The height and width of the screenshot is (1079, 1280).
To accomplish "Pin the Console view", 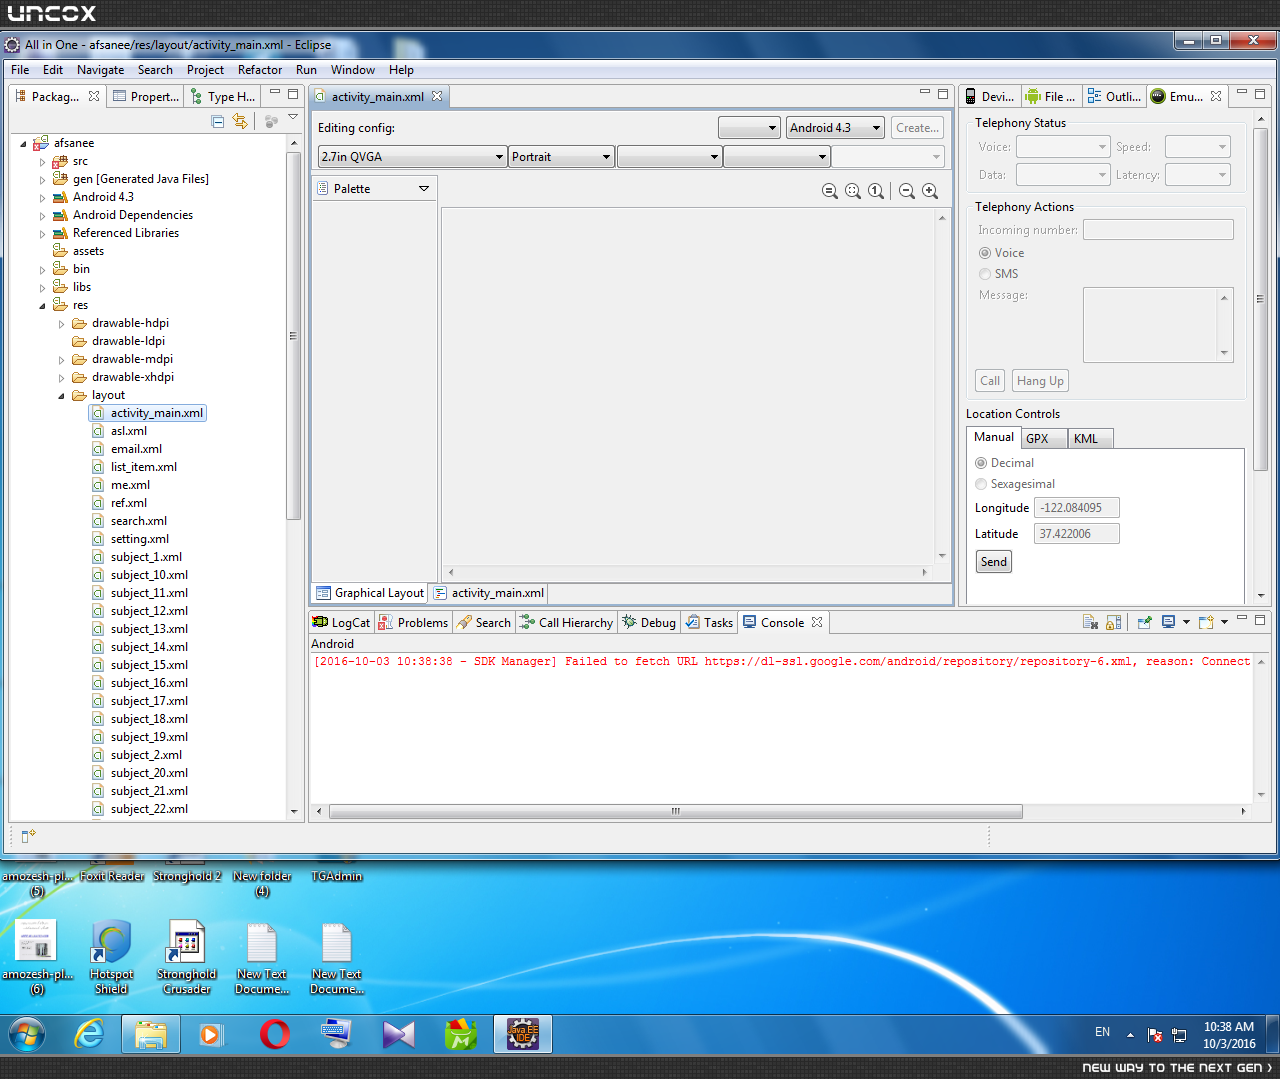I will pyautogui.click(x=1144, y=622).
